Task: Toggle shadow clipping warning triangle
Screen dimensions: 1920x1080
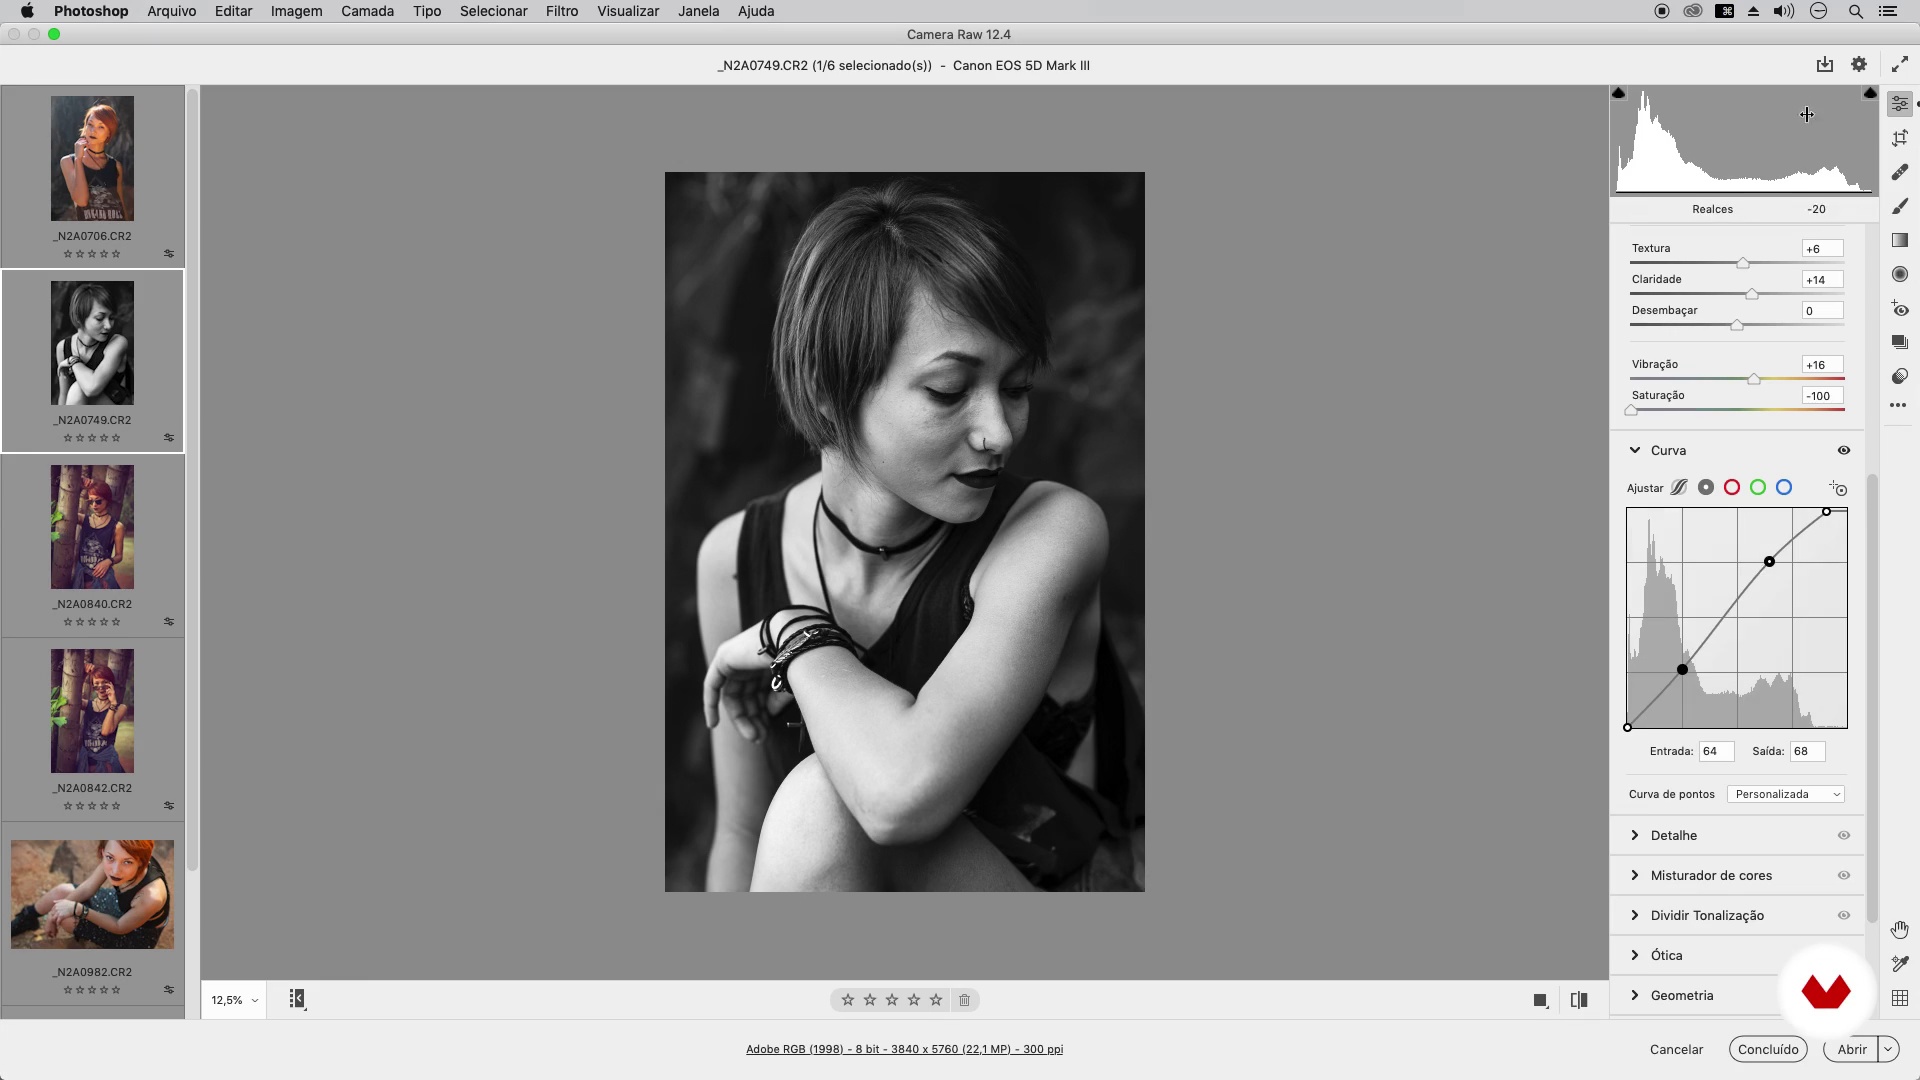Action: (x=1619, y=93)
